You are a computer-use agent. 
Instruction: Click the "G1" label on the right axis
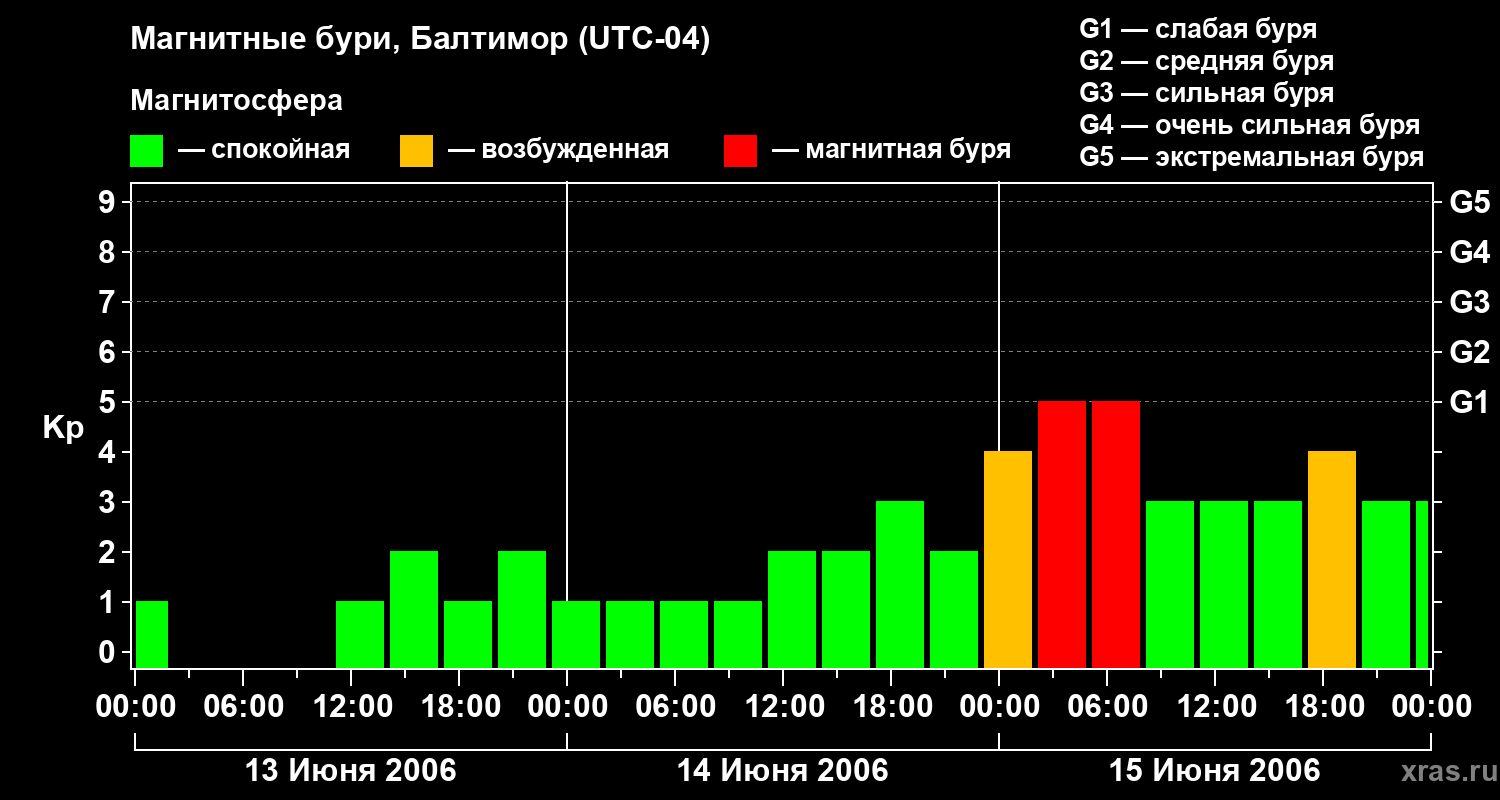coord(1469,402)
